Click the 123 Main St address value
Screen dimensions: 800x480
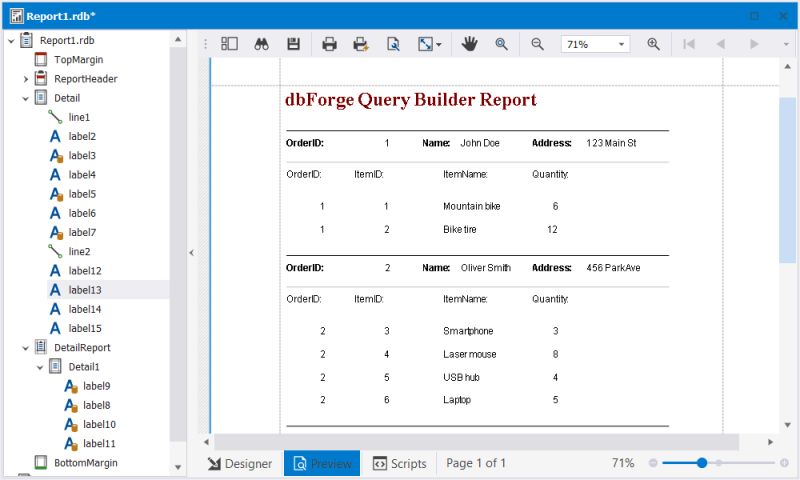(611, 143)
